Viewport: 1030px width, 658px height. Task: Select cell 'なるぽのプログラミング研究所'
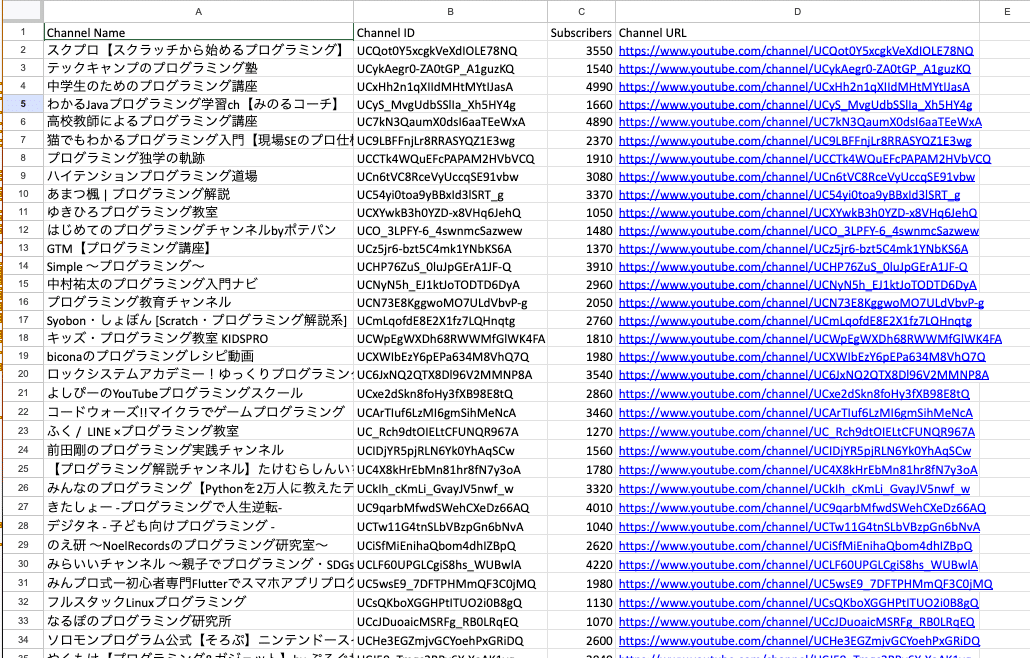pyautogui.click(x=198, y=621)
